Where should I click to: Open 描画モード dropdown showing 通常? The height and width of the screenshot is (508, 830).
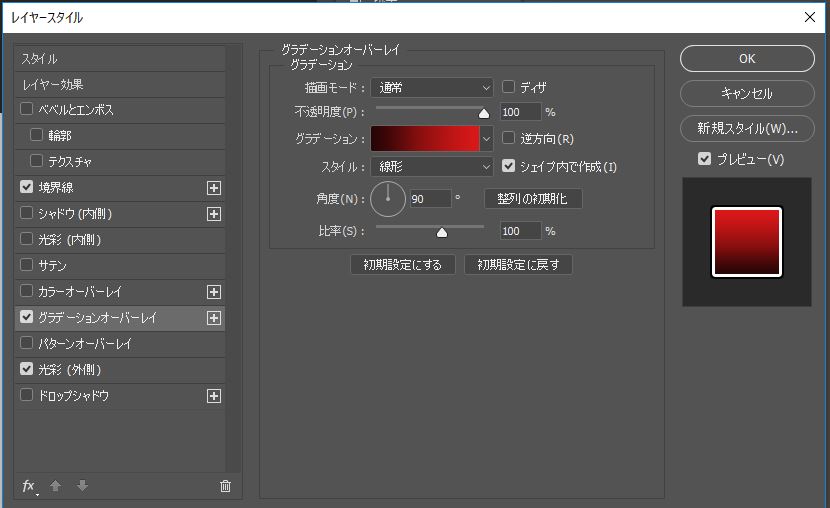(432, 88)
